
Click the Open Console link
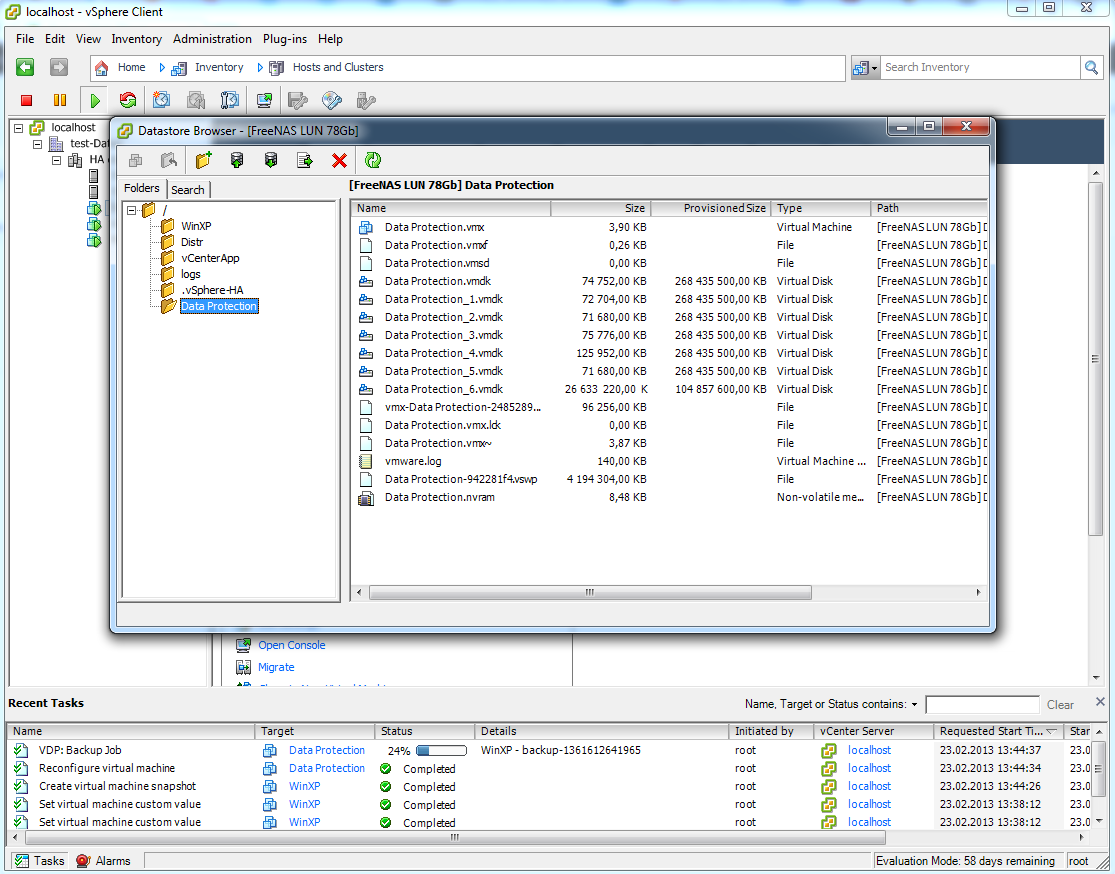pos(292,645)
